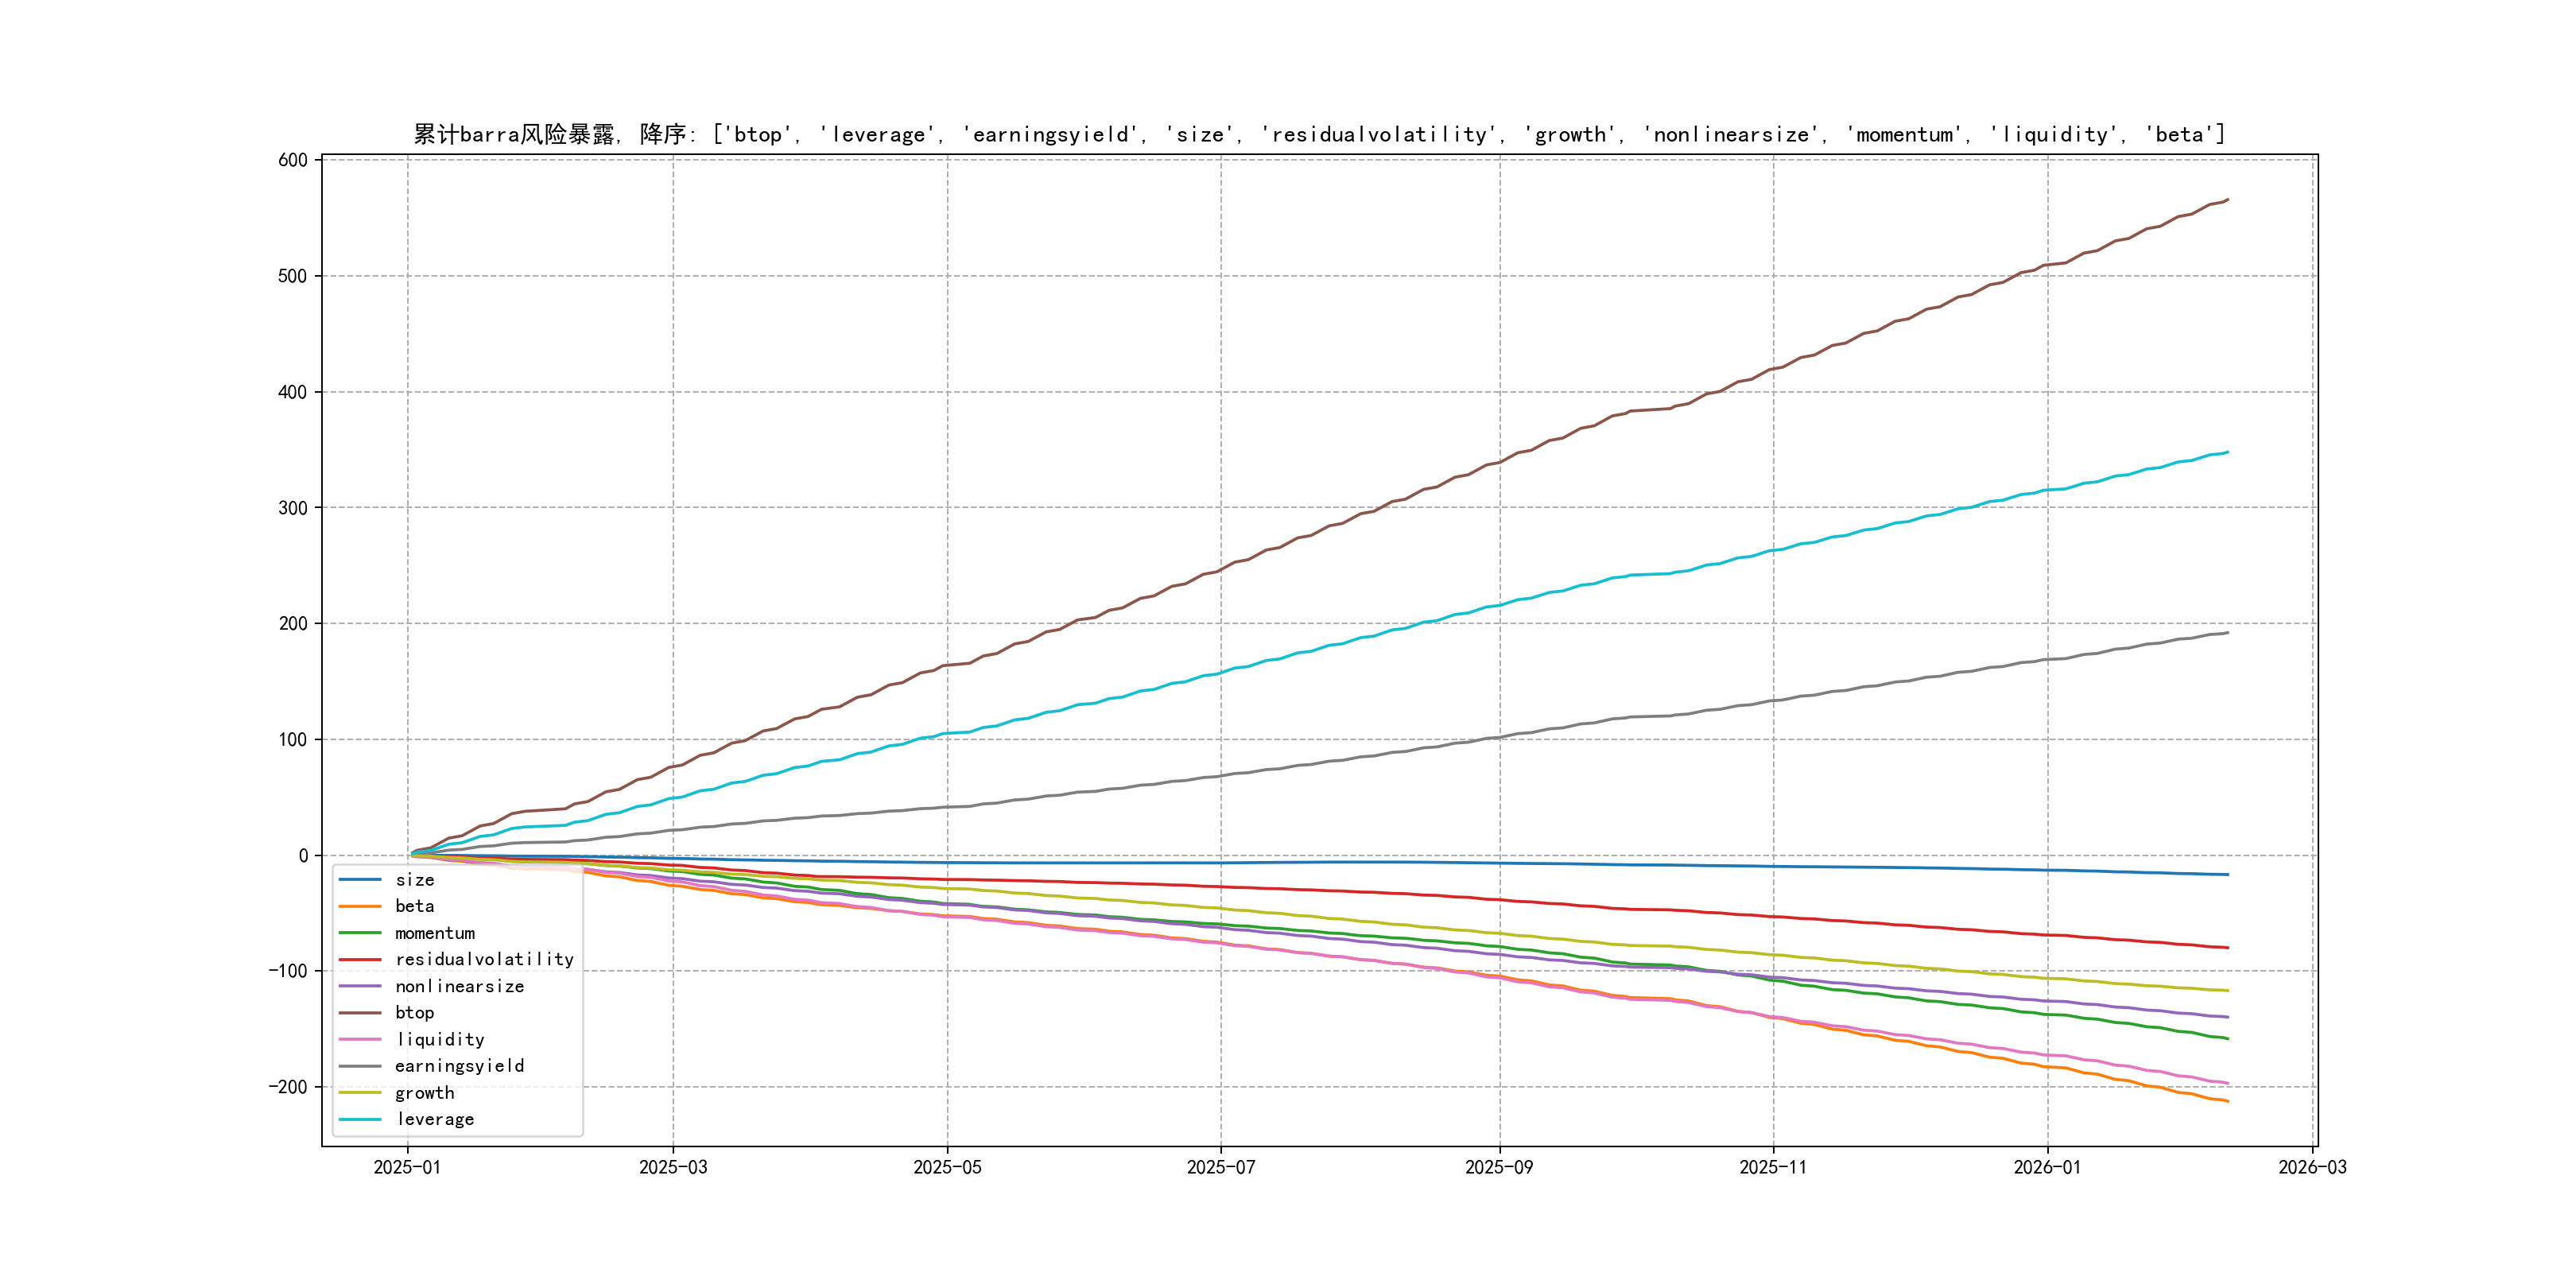Click the 2025-07 x-axis tick label
This screenshot has height=1288, width=2576.
point(1220,1168)
